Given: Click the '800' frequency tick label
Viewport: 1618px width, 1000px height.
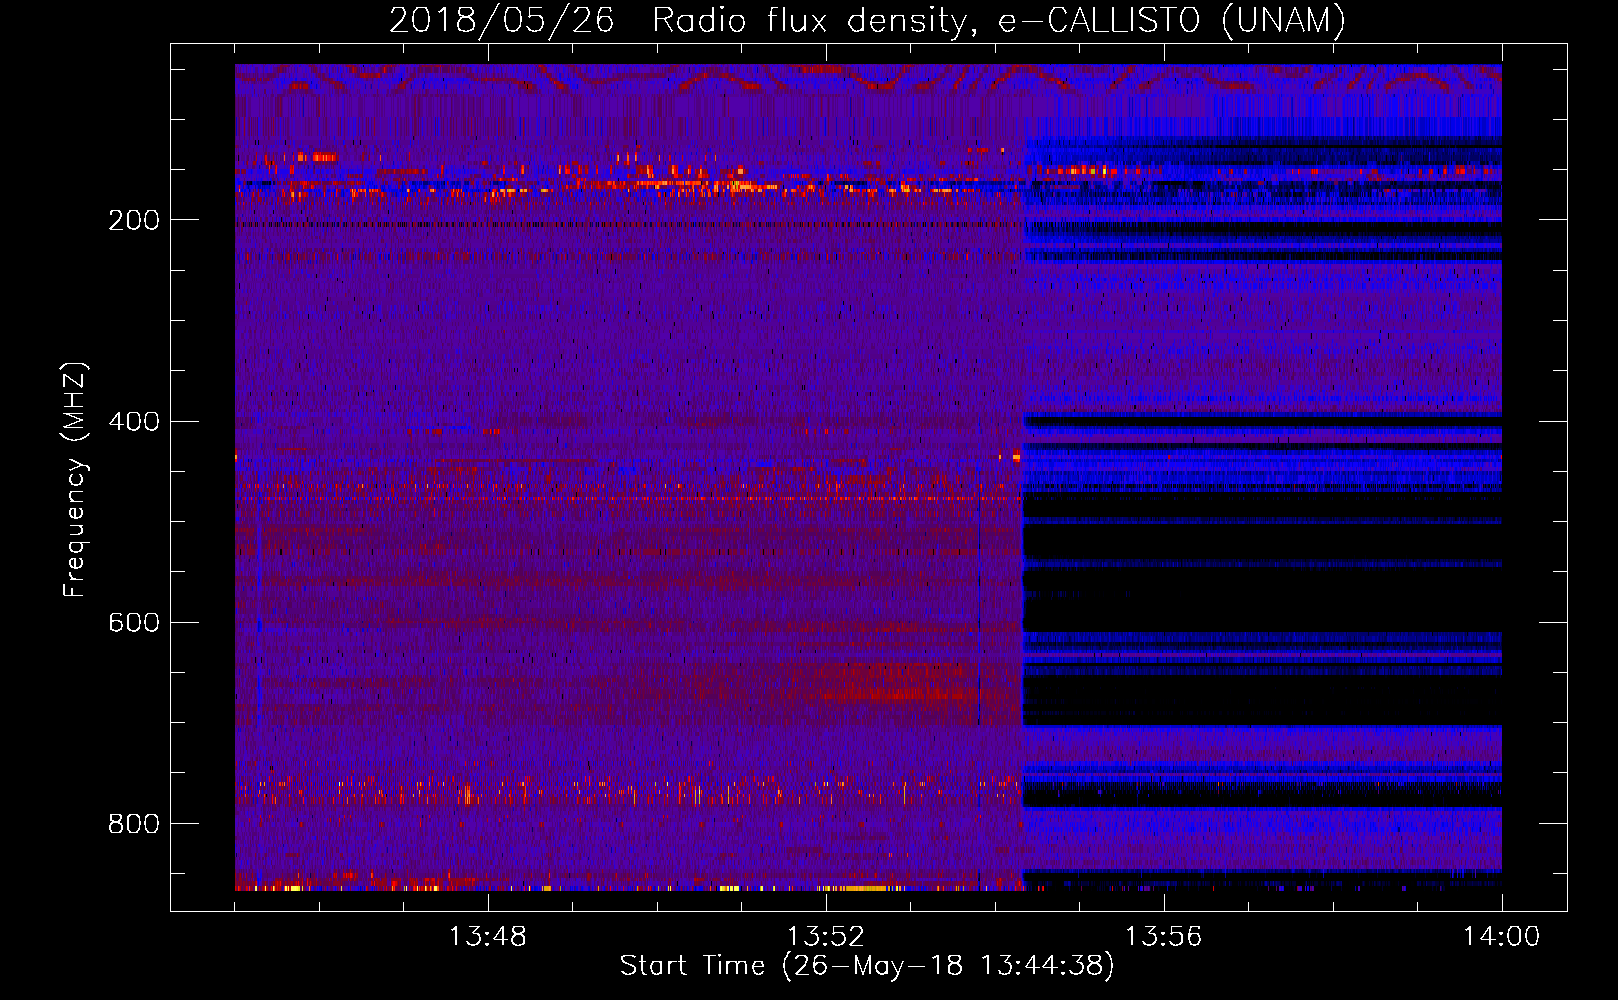Looking at the screenshot, I should (134, 823).
